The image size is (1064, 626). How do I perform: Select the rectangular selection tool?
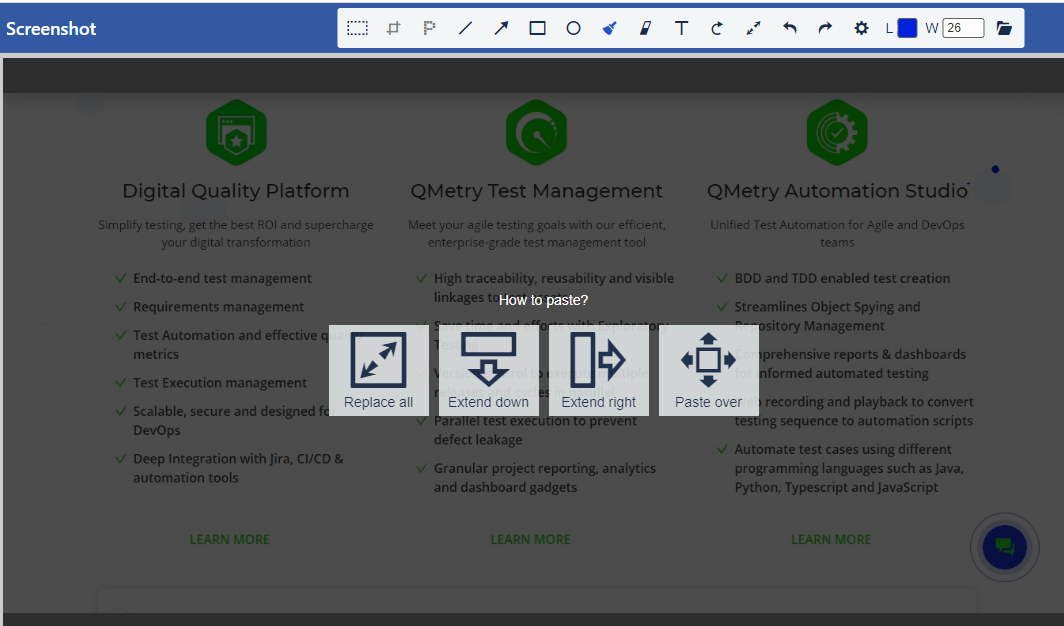point(357,28)
